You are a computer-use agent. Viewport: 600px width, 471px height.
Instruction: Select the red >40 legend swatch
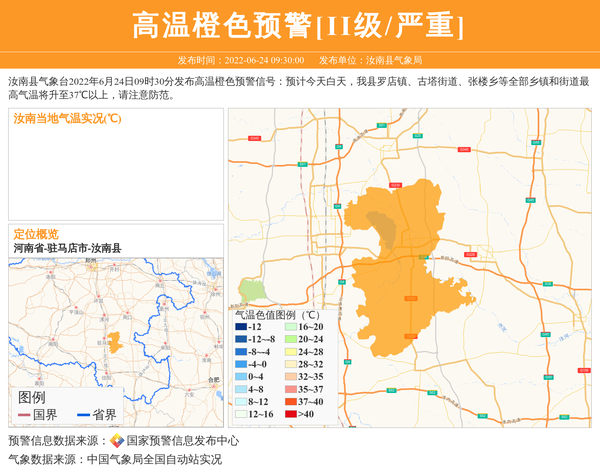tap(291, 414)
